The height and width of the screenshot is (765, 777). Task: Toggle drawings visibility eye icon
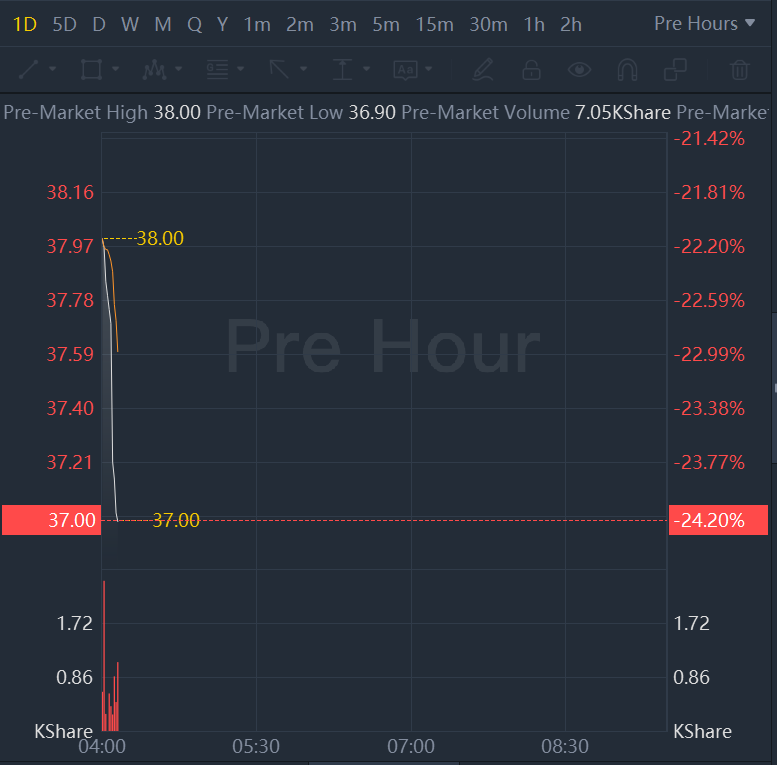pos(579,70)
